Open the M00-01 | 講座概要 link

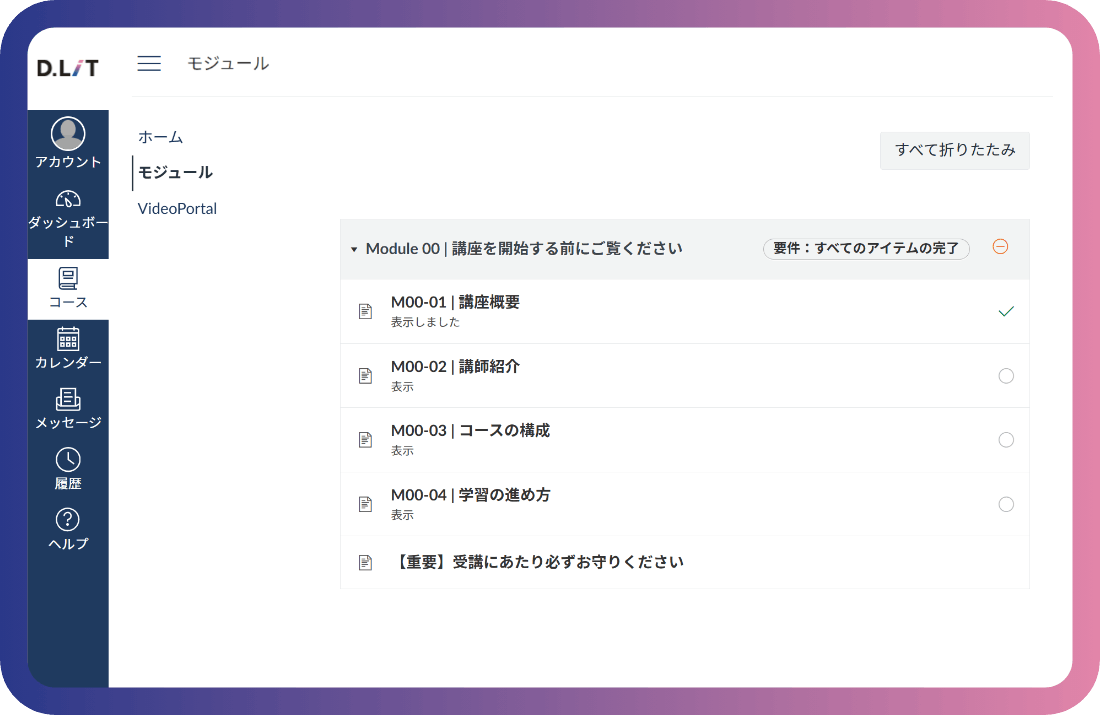click(x=455, y=302)
